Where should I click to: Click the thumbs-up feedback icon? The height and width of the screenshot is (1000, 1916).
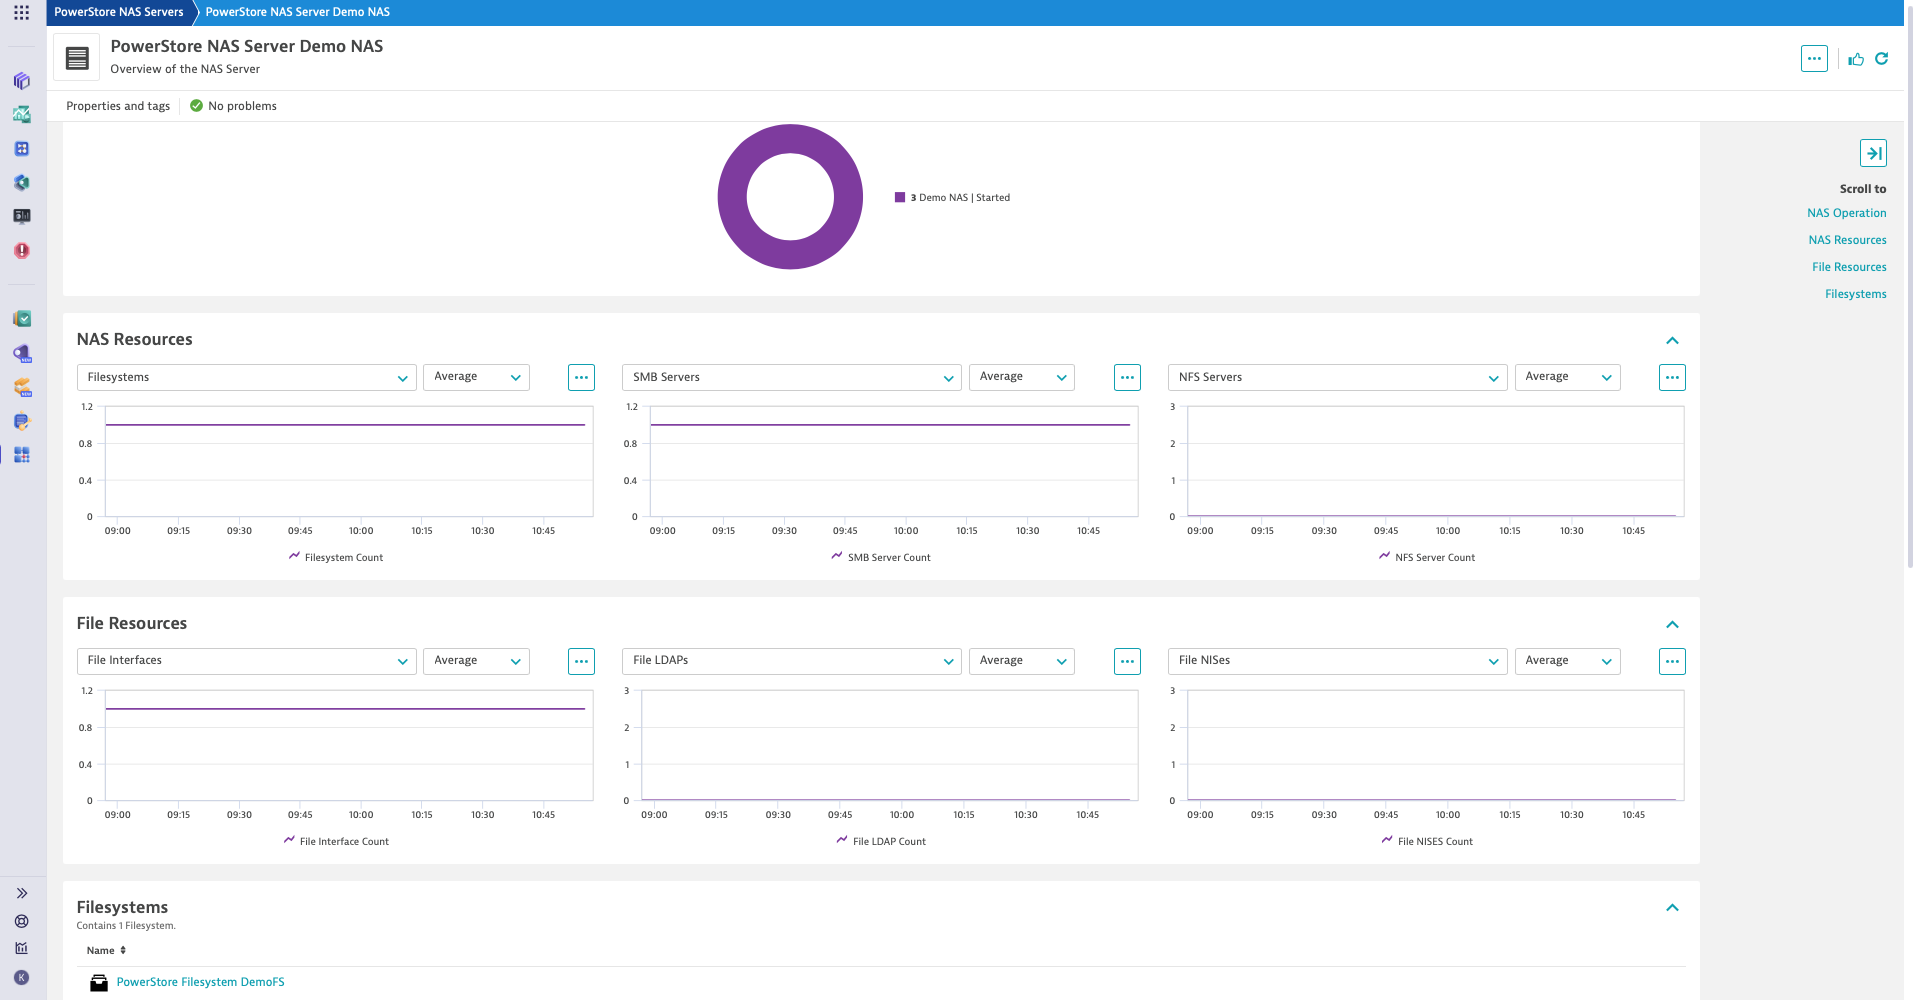click(x=1856, y=59)
